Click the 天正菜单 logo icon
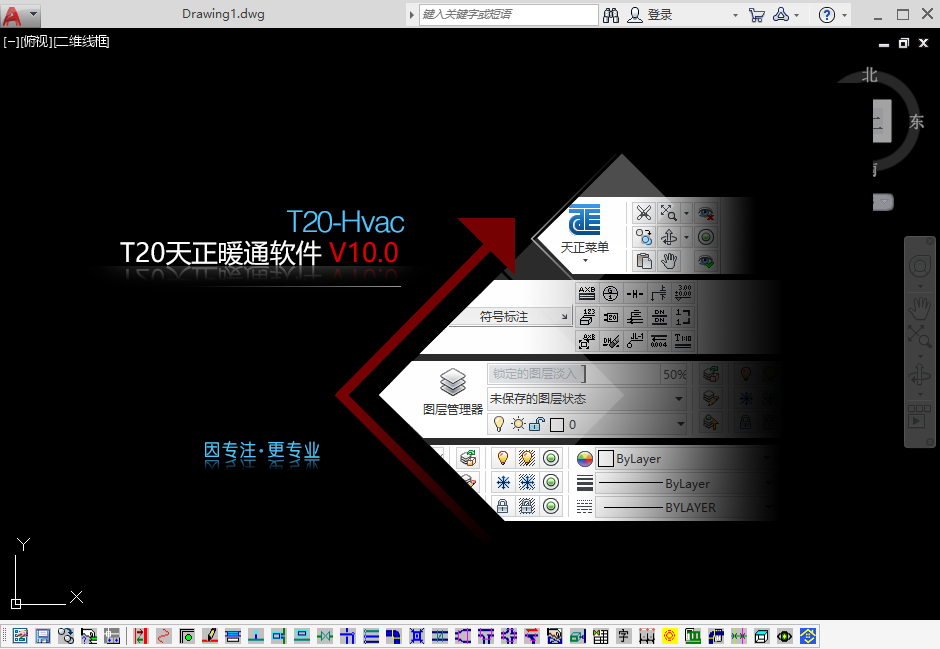This screenshot has width=940, height=649. 584,221
